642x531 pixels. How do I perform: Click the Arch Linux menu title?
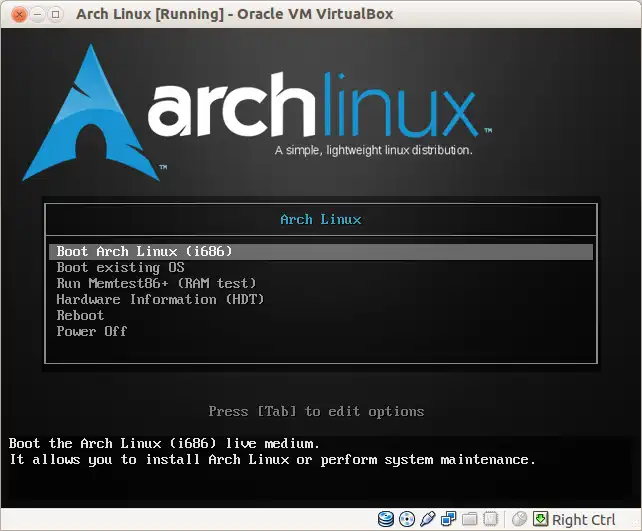321,219
